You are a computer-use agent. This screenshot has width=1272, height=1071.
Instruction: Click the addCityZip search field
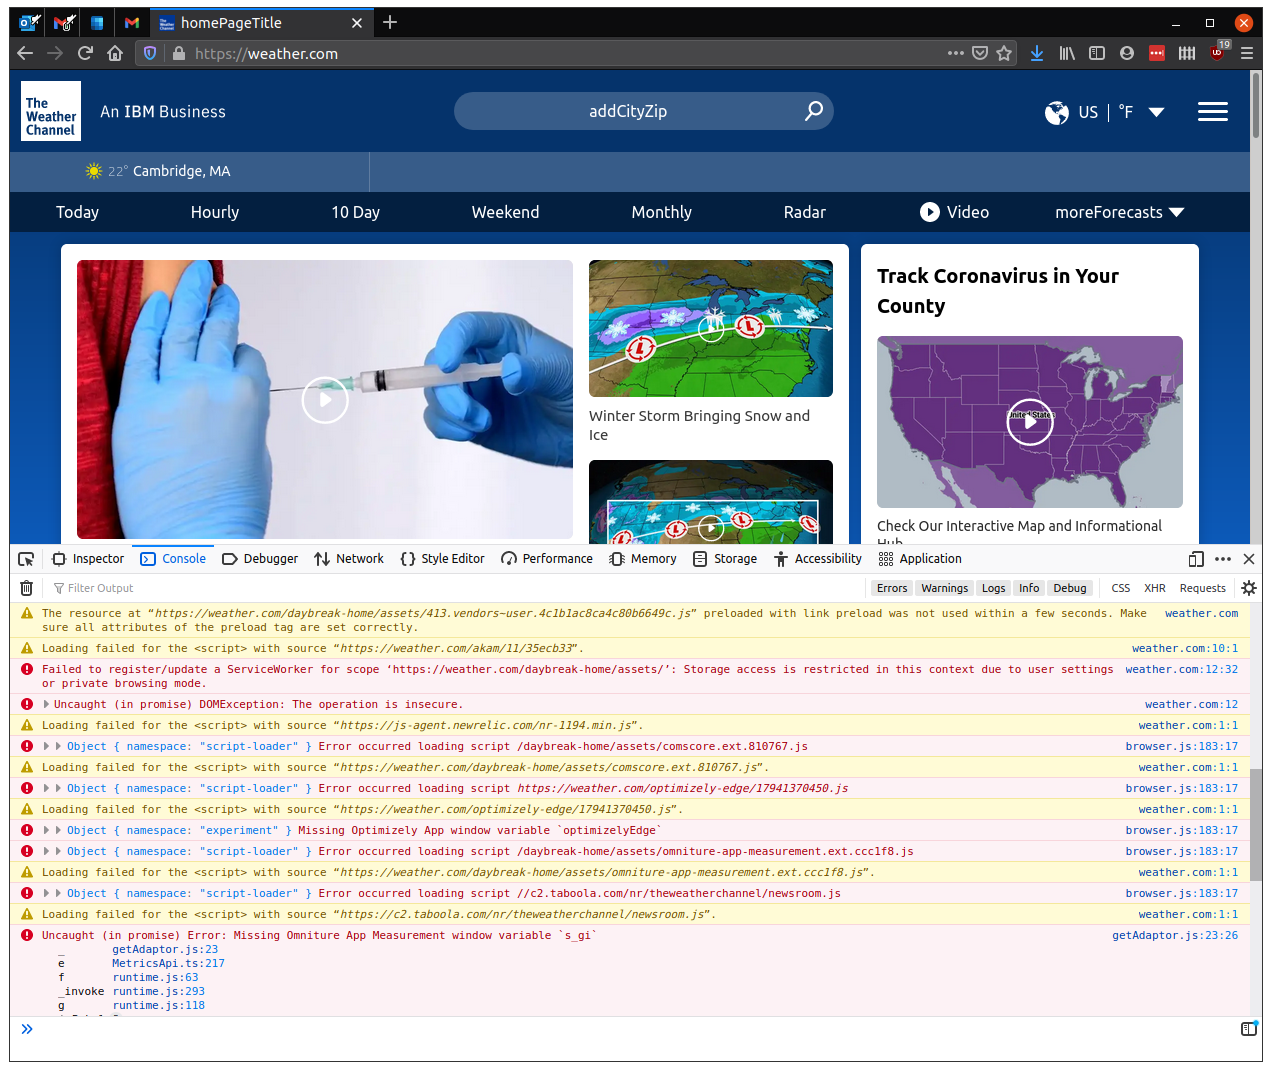(628, 111)
